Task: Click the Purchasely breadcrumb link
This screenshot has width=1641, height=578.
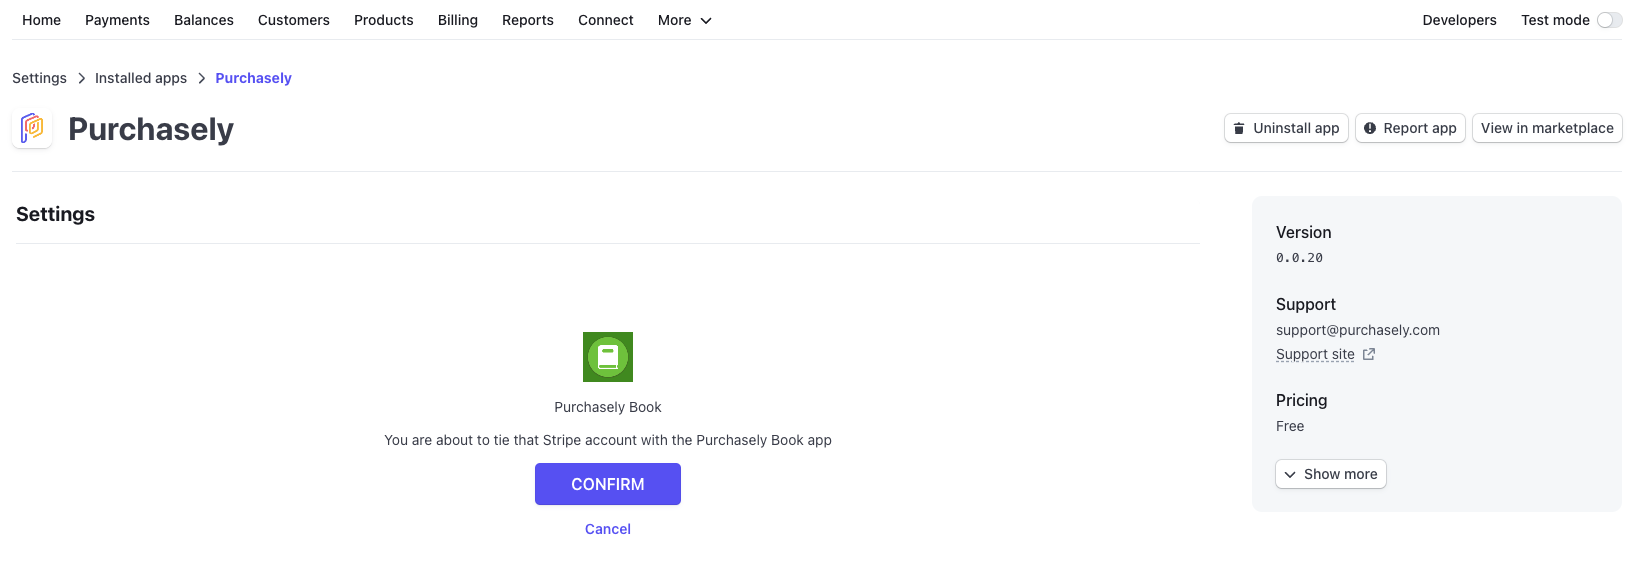Action: click(254, 78)
